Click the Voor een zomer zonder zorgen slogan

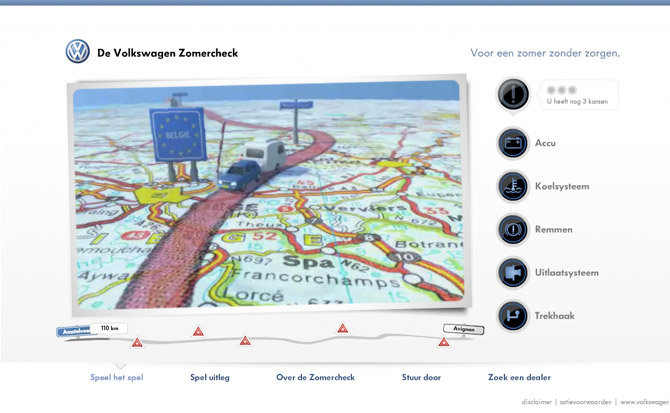pyautogui.click(x=545, y=53)
